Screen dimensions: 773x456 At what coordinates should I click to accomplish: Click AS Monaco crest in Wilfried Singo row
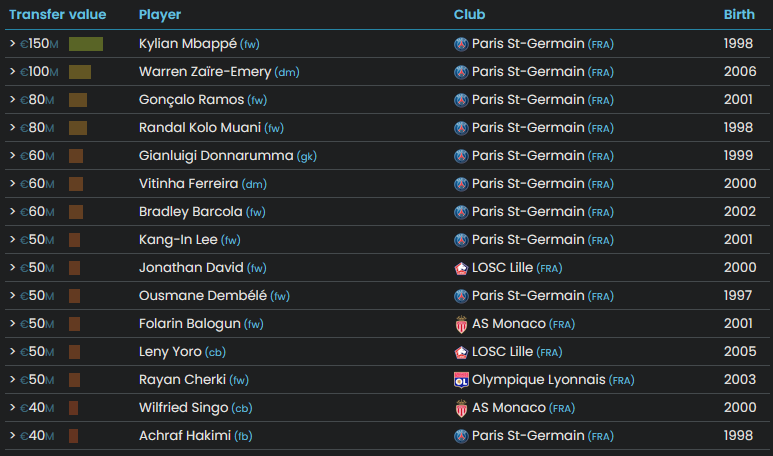pos(461,408)
